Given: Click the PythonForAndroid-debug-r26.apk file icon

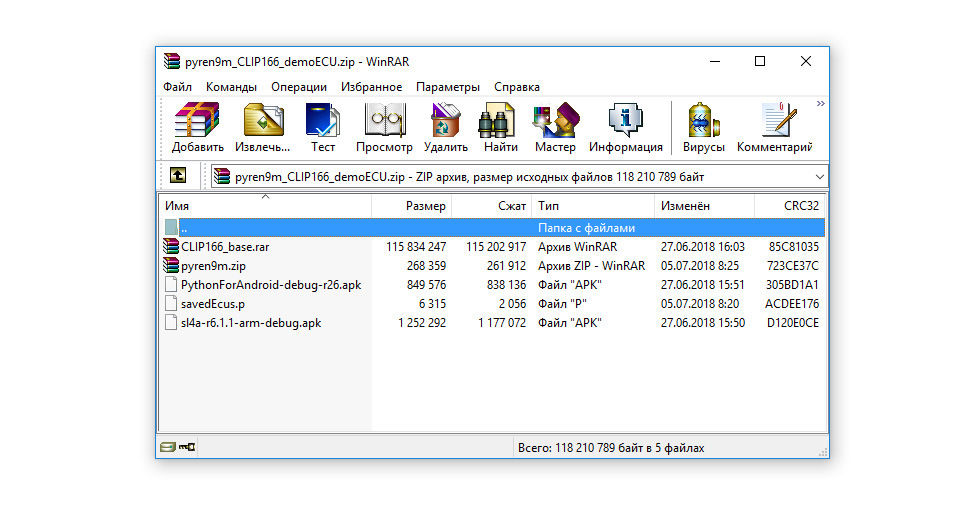Looking at the screenshot, I should click(x=171, y=285).
